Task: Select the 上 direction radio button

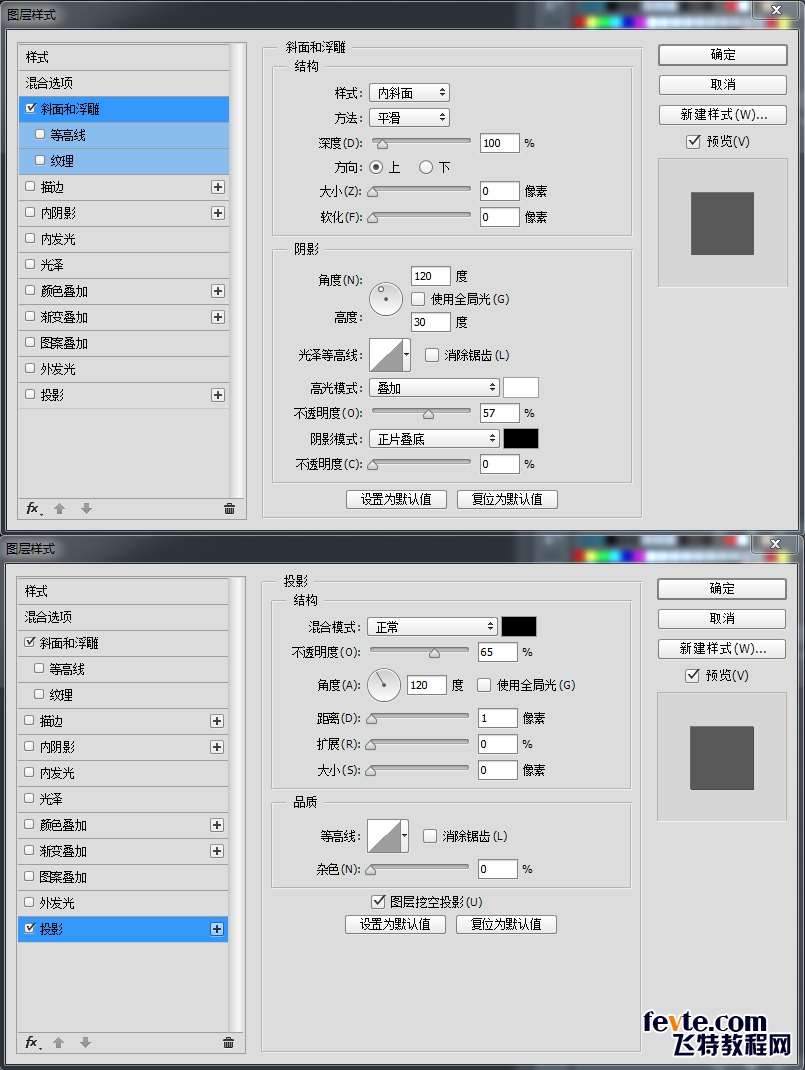Action: (376, 167)
